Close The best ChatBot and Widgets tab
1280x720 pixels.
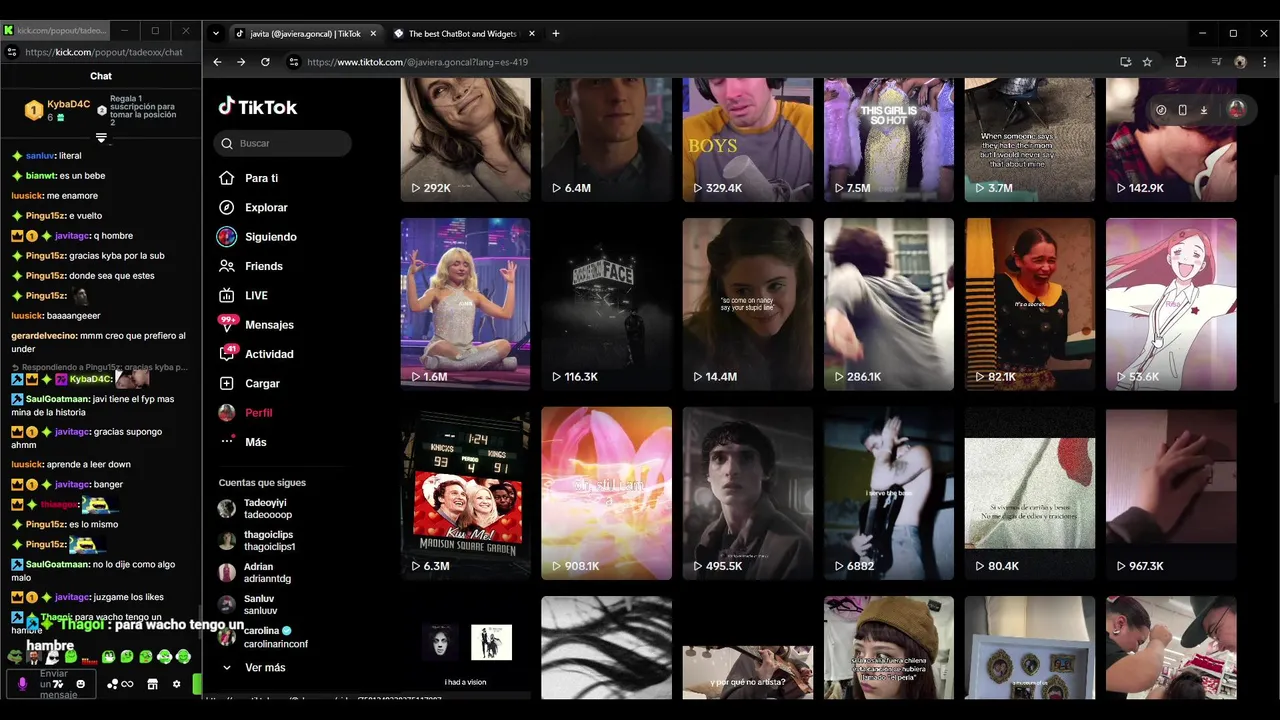click(x=532, y=33)
